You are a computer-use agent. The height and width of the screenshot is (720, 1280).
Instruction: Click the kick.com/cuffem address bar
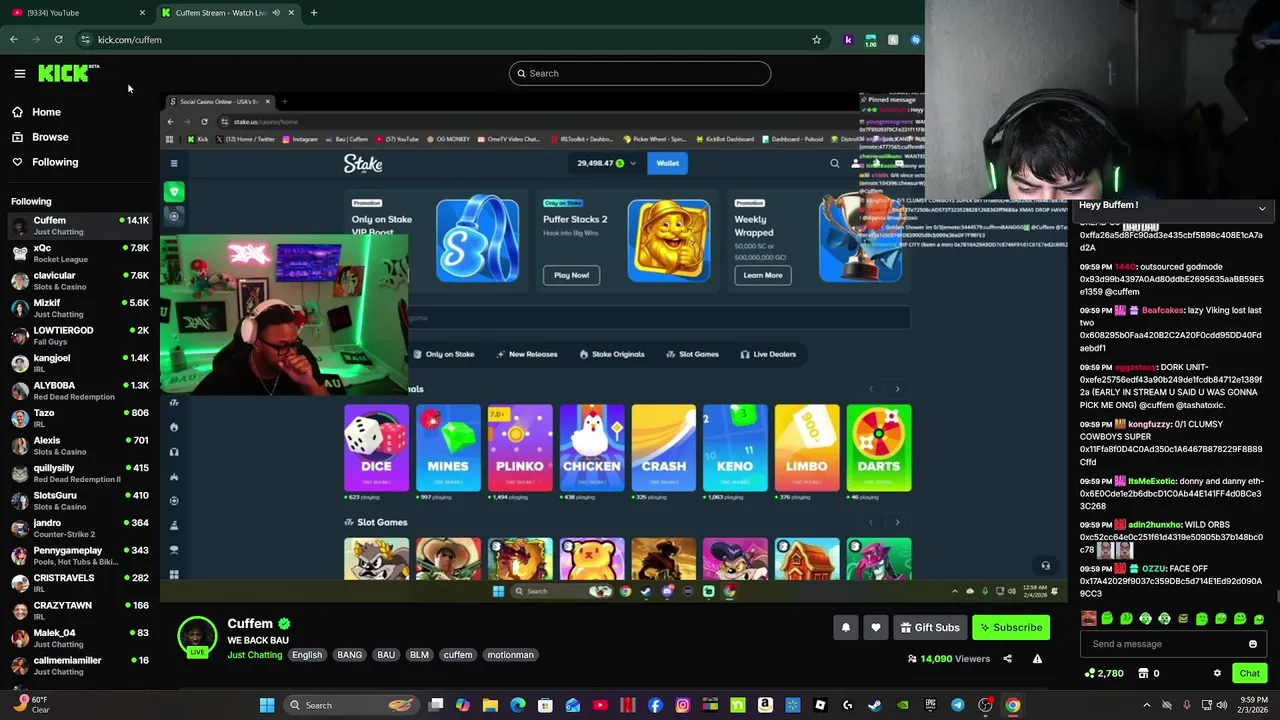pyautogui.click(x=450, y=40)
